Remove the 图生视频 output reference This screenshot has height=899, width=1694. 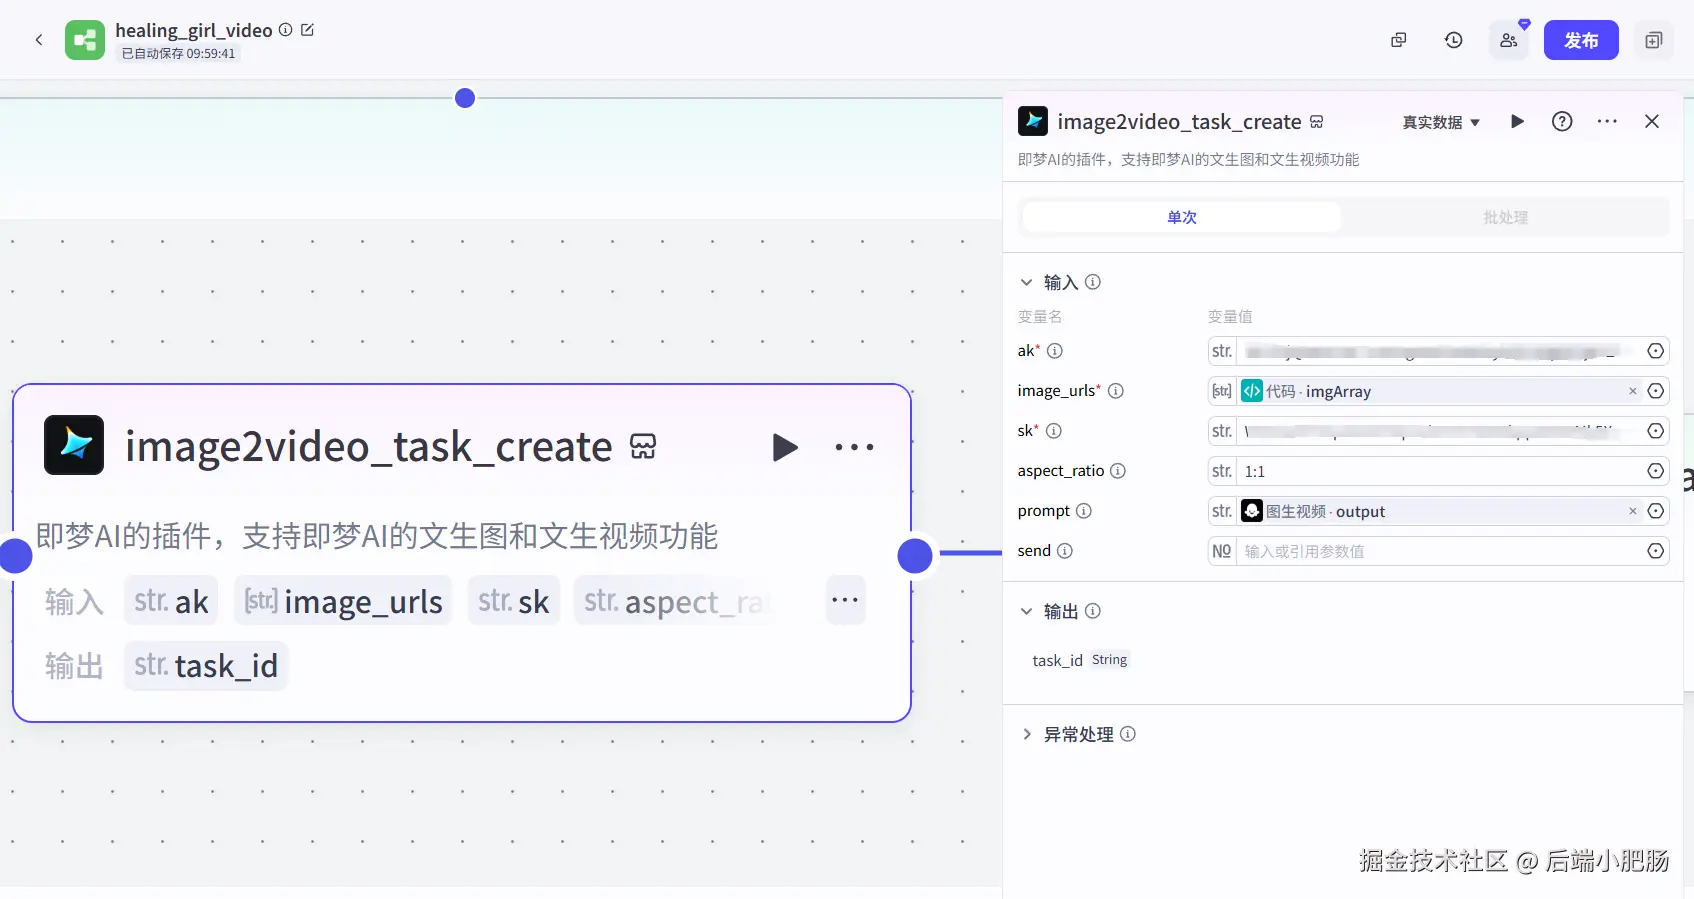click(x=1633, y=511)
